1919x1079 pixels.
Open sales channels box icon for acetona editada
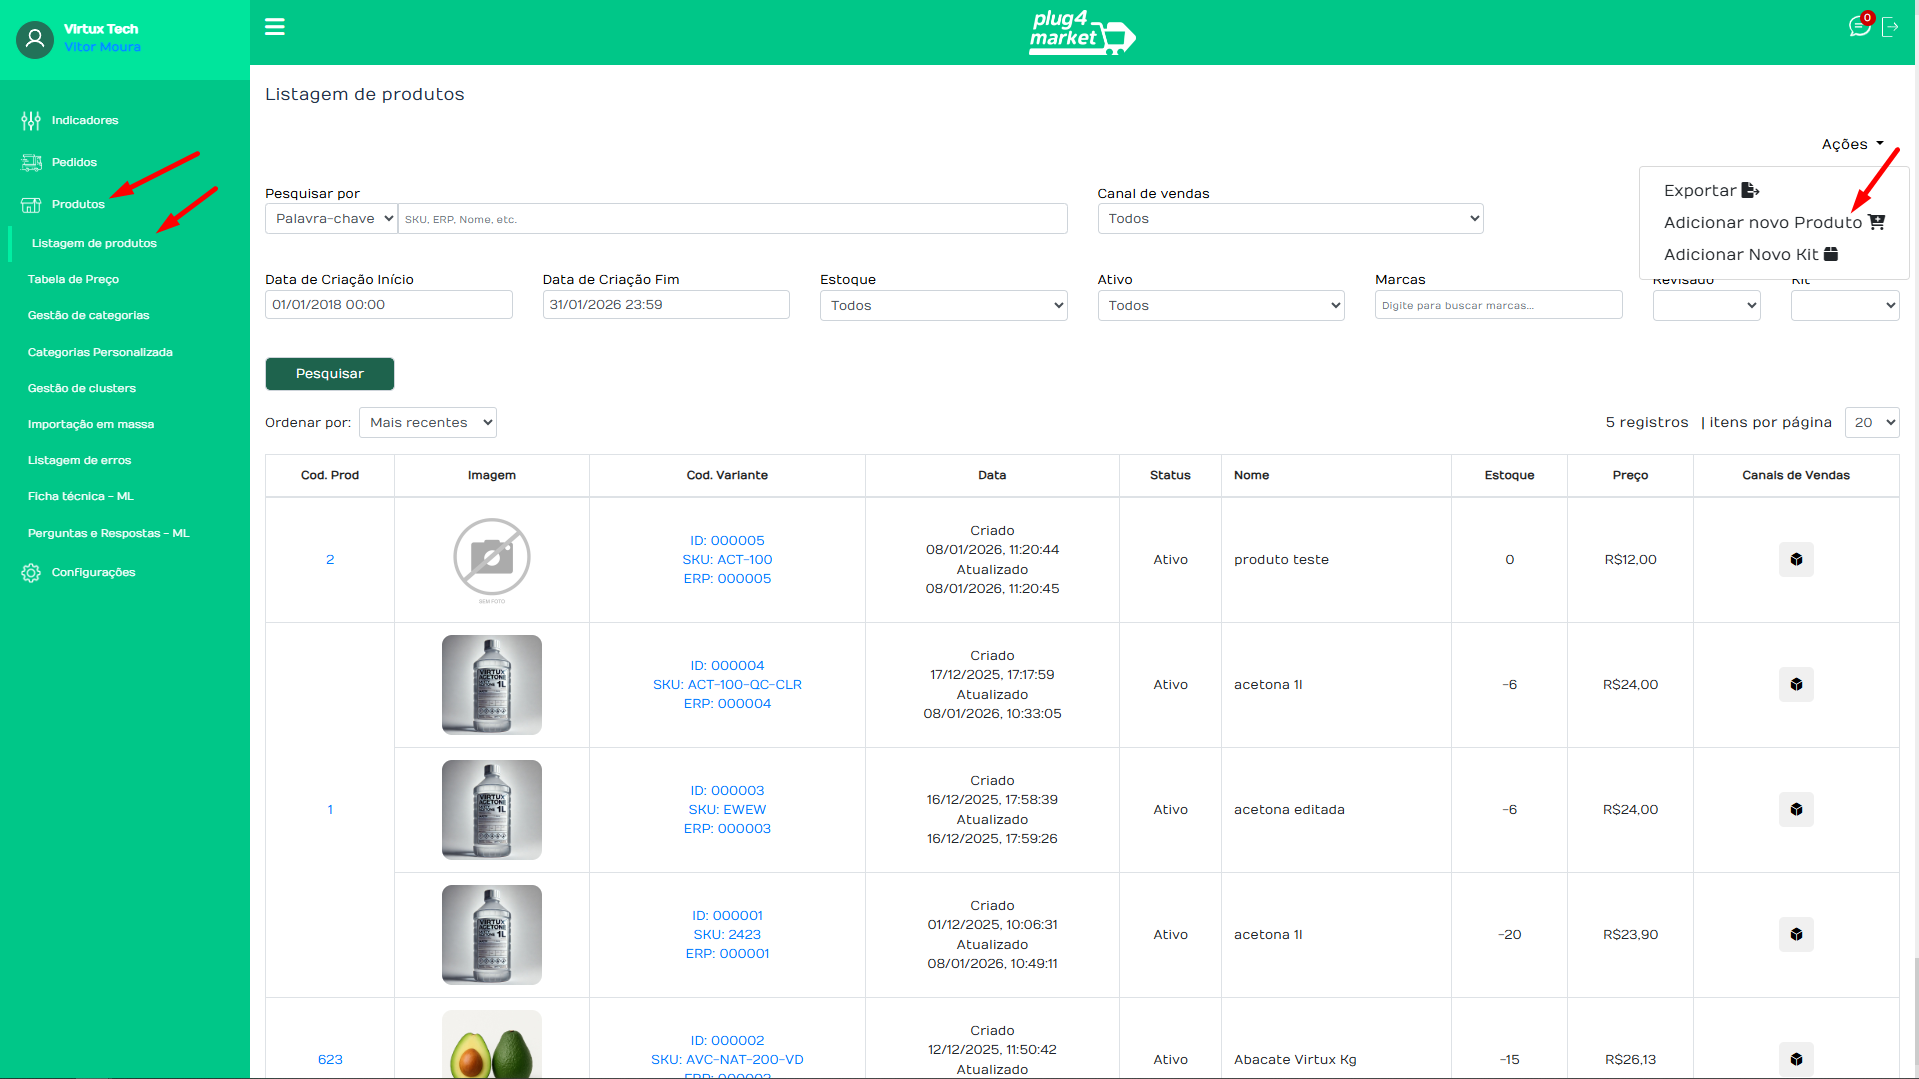point(1795,810)
